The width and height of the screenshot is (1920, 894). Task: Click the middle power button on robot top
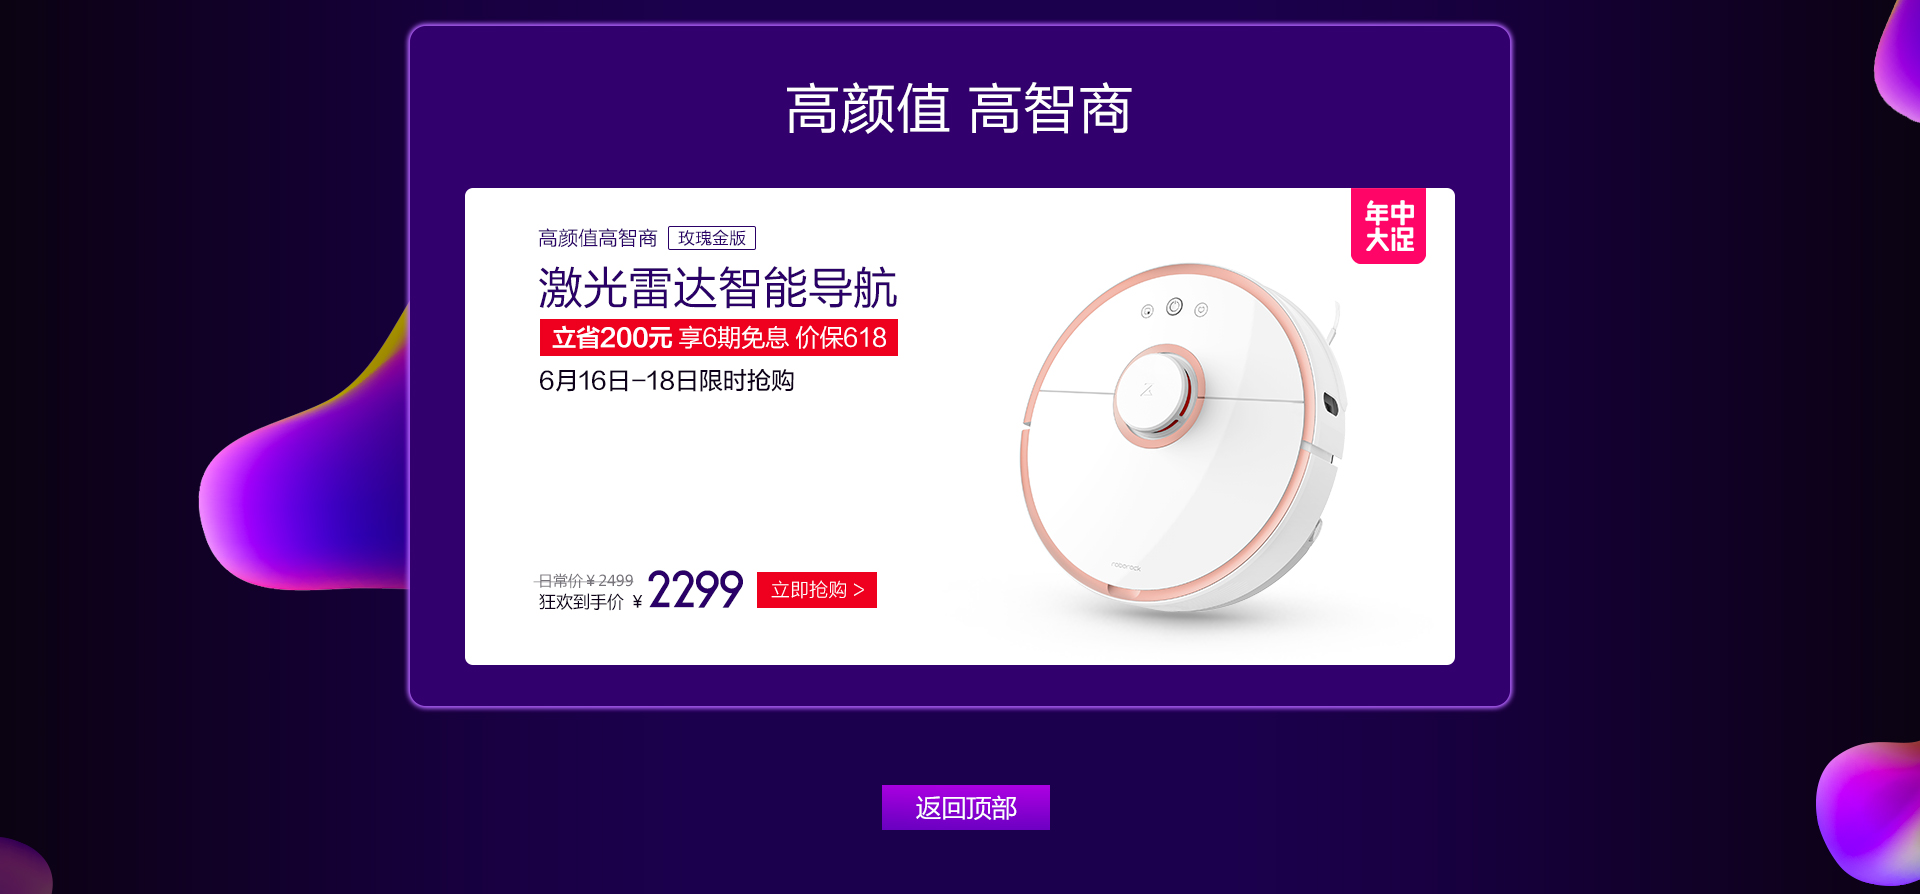pos(1174,307)
